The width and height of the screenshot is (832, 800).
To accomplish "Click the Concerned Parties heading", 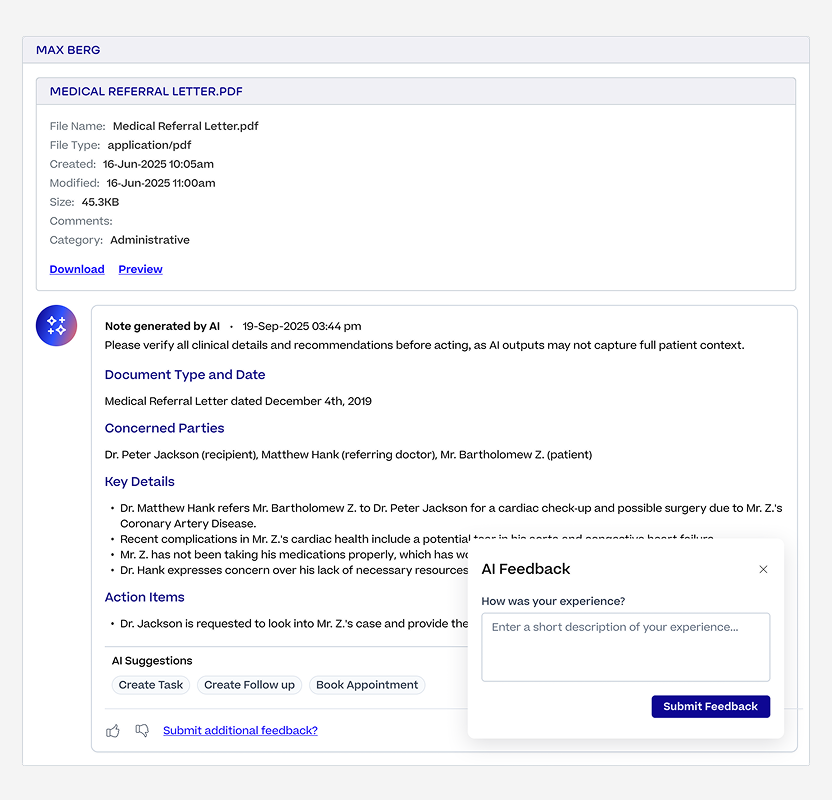I will tap(164, 428).
